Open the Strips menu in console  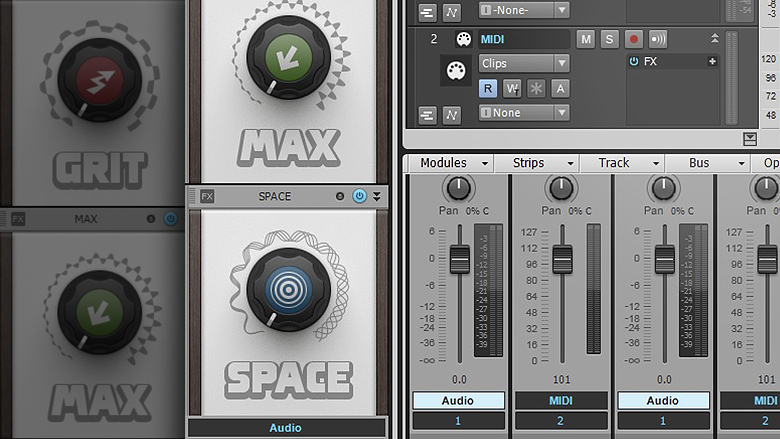(544, 163)
